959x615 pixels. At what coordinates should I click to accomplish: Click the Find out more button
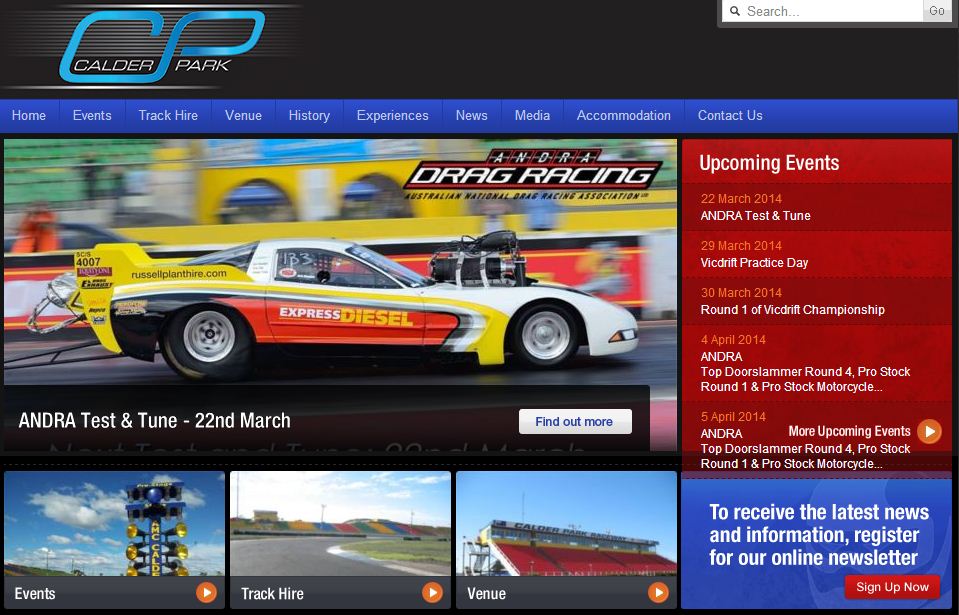575,422
